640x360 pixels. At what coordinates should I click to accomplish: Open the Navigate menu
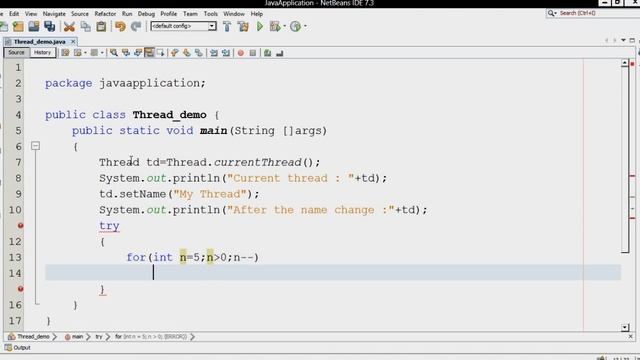click(54, 14)
